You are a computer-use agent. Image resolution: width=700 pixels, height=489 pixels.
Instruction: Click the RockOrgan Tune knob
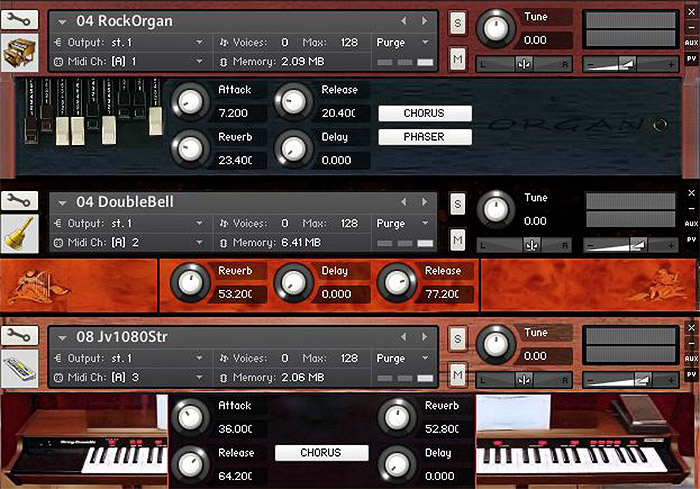pyautogui.click(x=495, y=29)
